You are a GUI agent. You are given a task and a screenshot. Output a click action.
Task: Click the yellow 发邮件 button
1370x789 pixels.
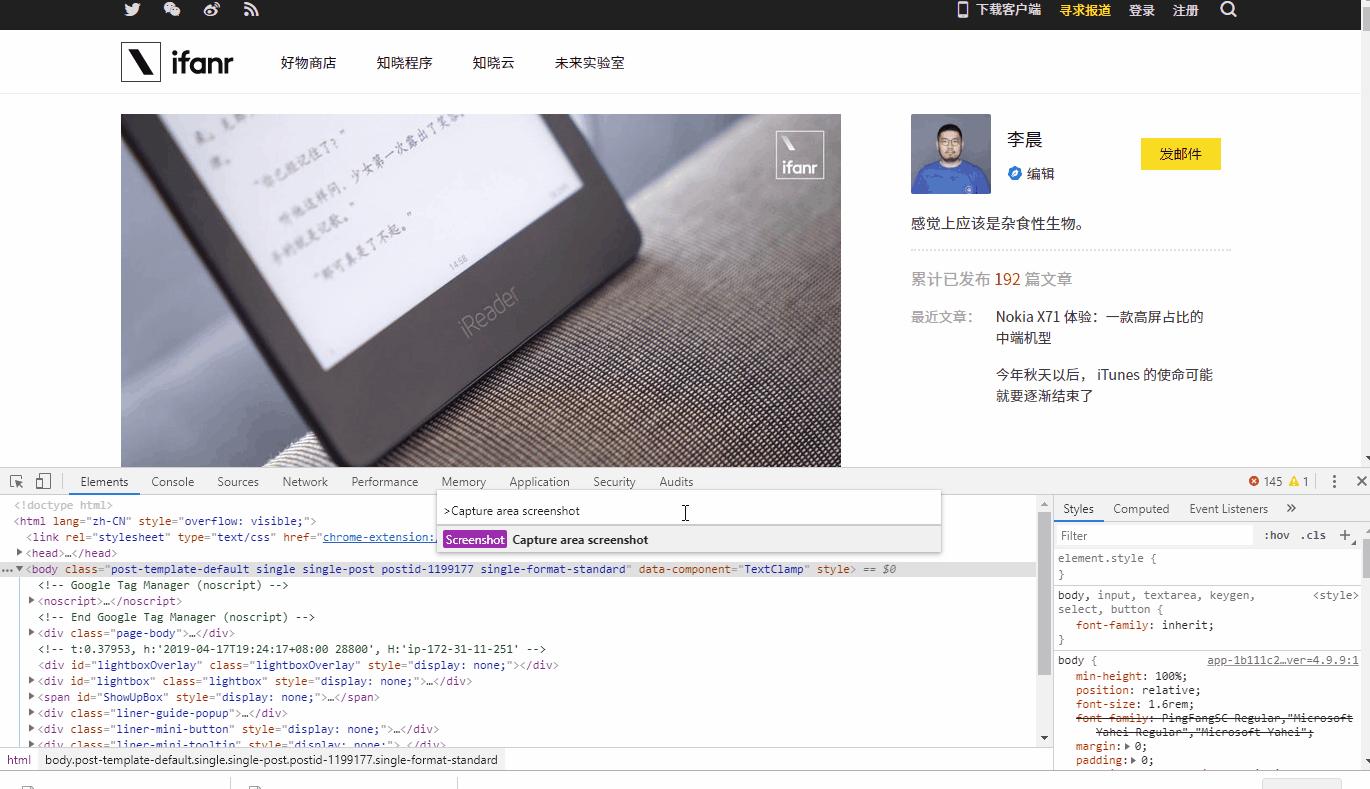tap(1180, 154)
